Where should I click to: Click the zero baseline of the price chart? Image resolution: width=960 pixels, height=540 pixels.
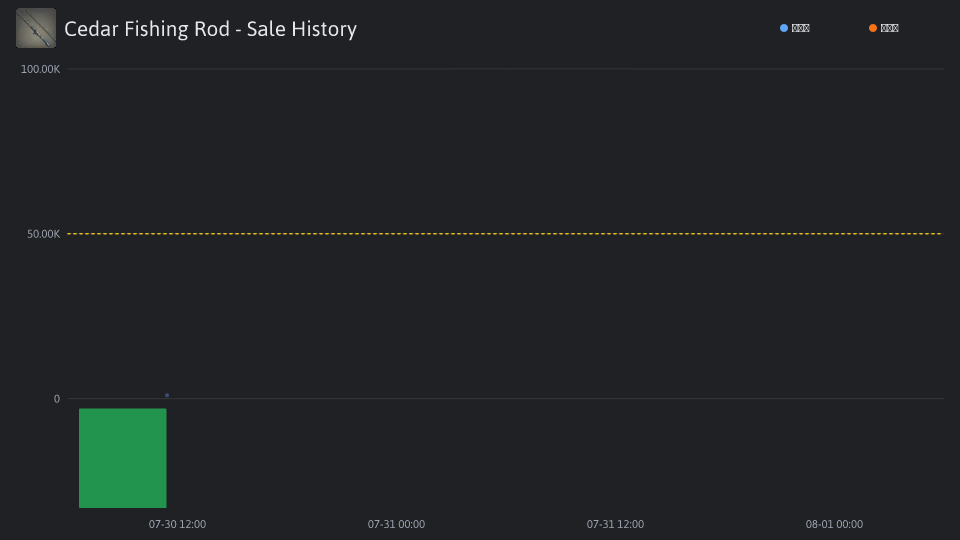[x=505, y=399]
